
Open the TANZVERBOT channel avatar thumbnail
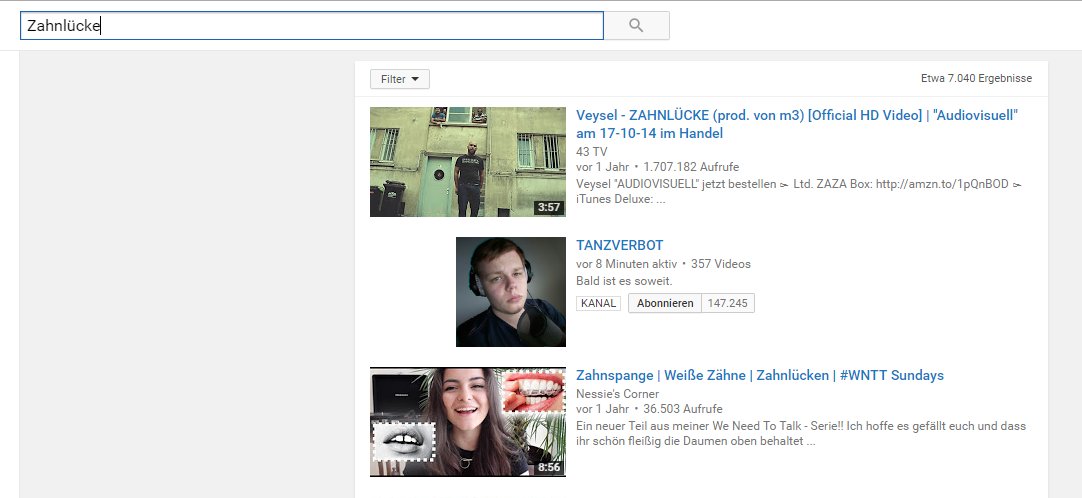pyautogui.click(x=511, y=292)
